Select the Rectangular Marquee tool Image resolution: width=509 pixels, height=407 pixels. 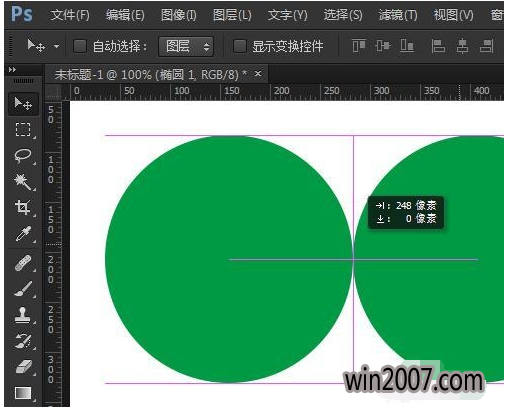click(23, 130)
